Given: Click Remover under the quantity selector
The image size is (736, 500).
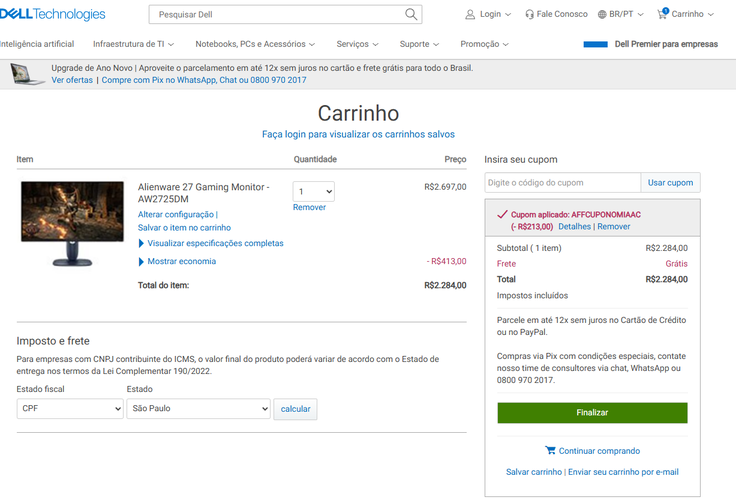Looking at the screenshot, I should tap(309, 208).
